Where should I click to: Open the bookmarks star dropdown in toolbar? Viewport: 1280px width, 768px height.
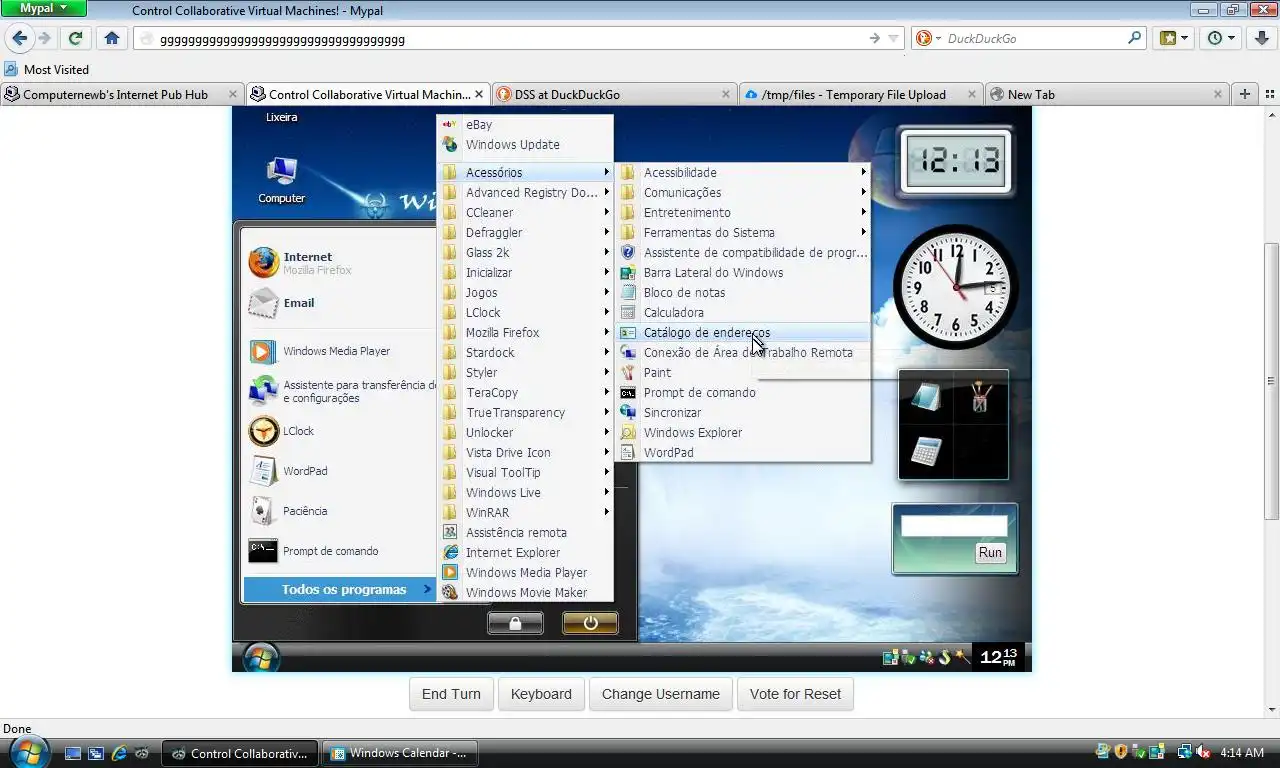(1174, 38)
